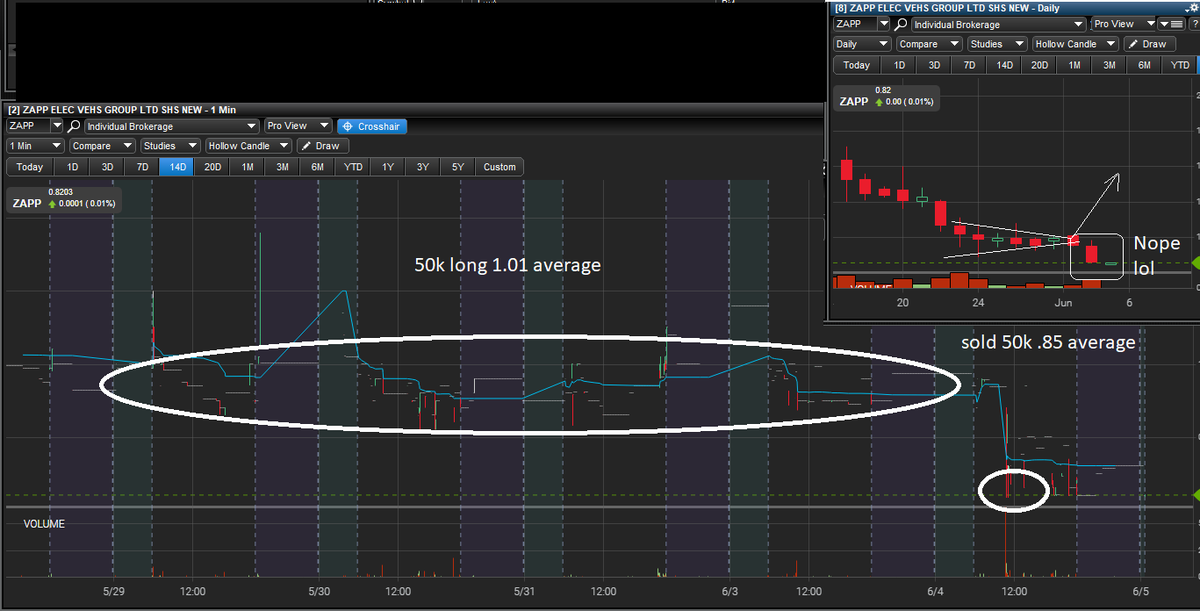Viewport: 1200px width, 611px height.
Task: Click the 5/31 date label on time axis
Action: coord(524,592)
